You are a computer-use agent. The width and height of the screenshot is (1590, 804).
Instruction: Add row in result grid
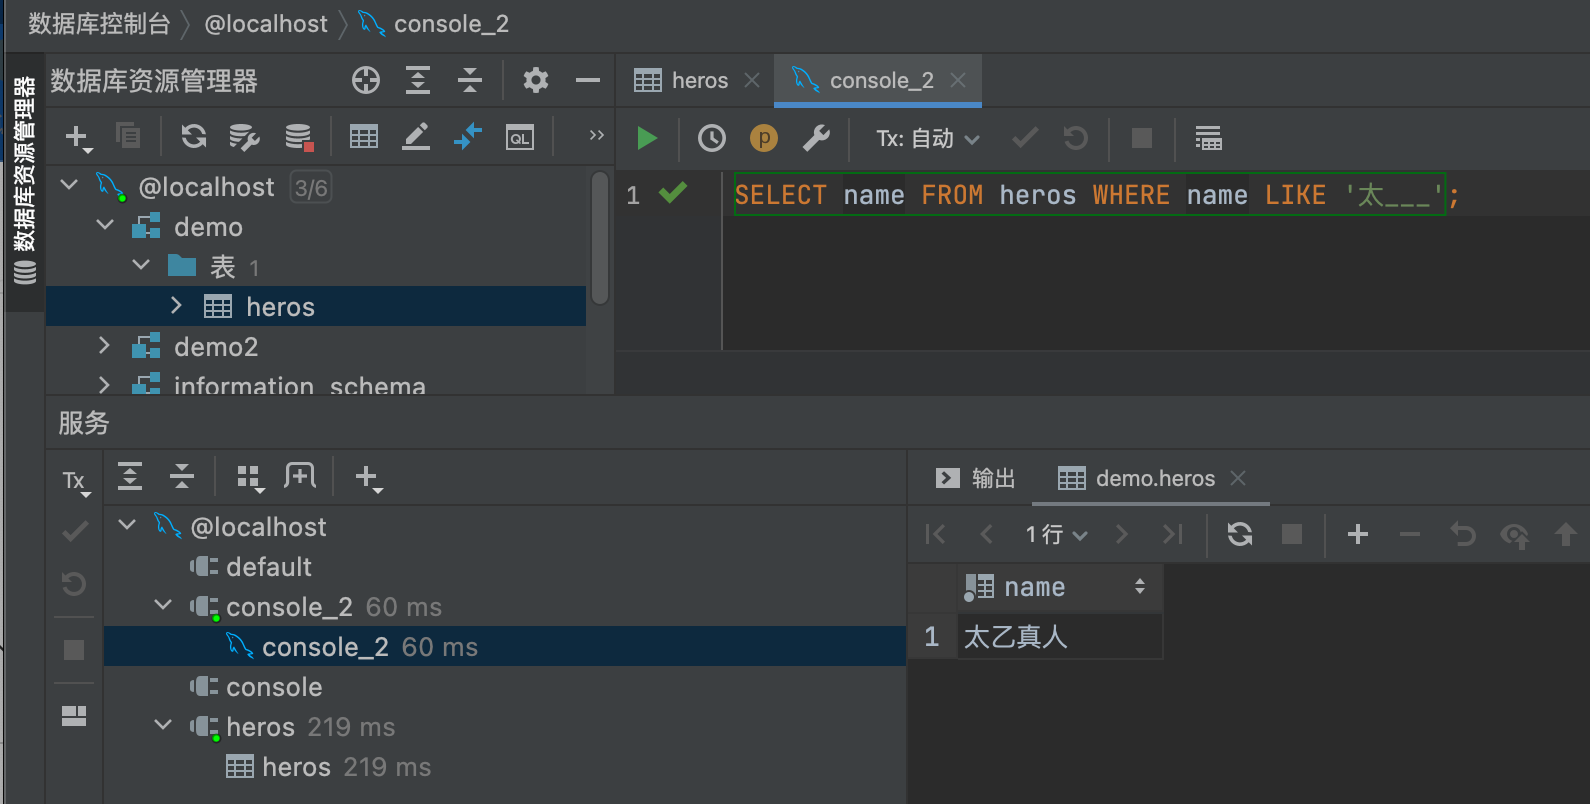pos(1358,534)
